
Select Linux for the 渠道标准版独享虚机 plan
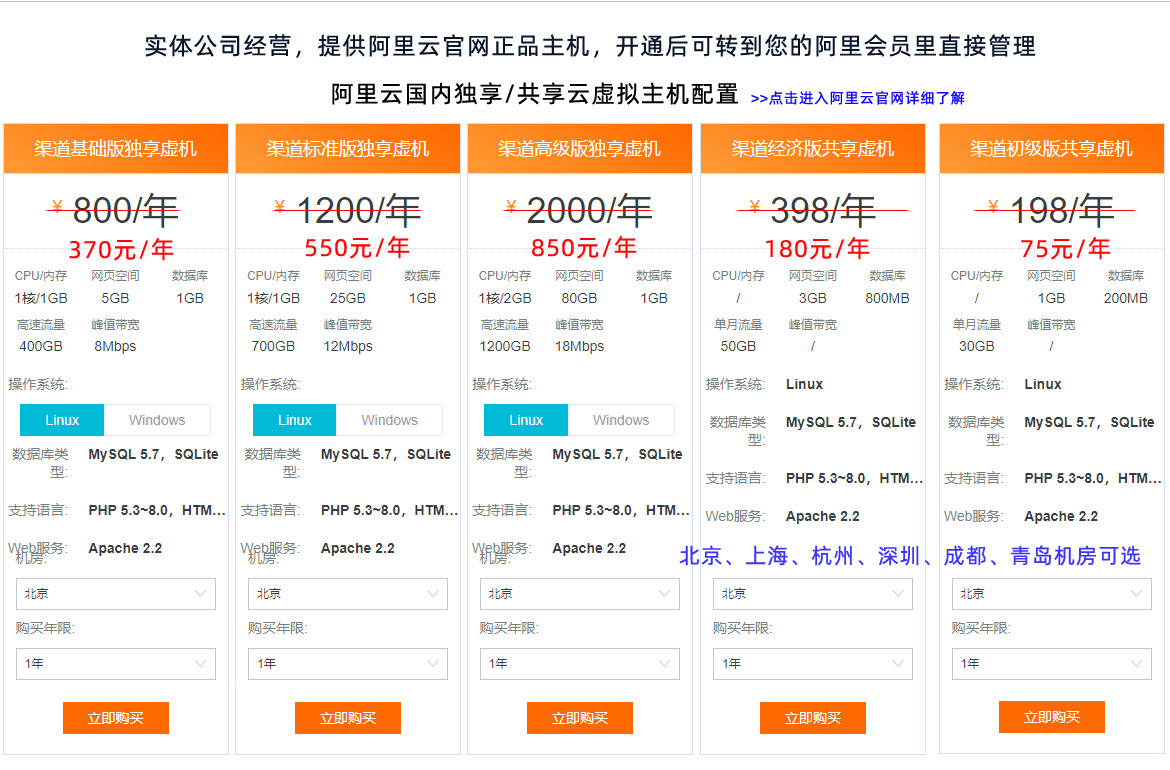(x=295, y=420)
